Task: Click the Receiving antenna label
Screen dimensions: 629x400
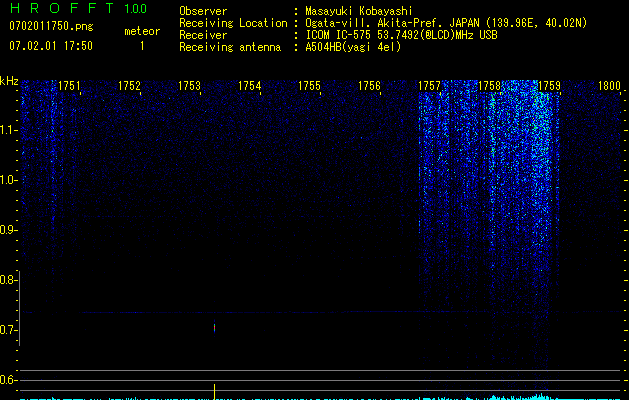Action: point(230,47)
